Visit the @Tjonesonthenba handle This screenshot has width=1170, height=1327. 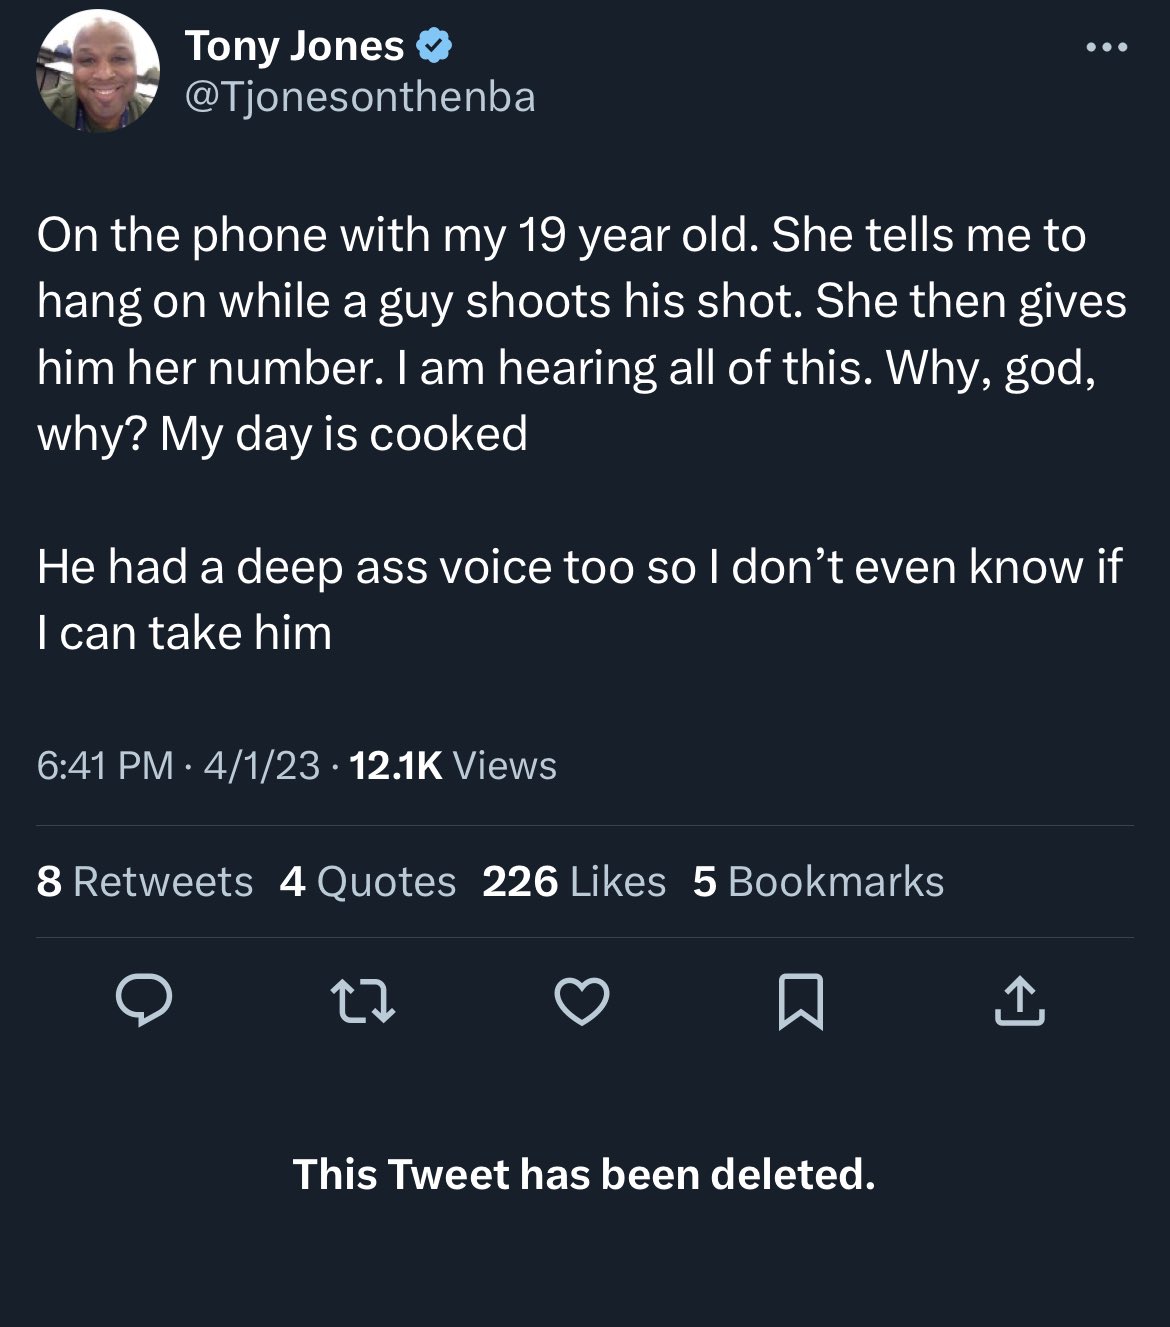360,98
